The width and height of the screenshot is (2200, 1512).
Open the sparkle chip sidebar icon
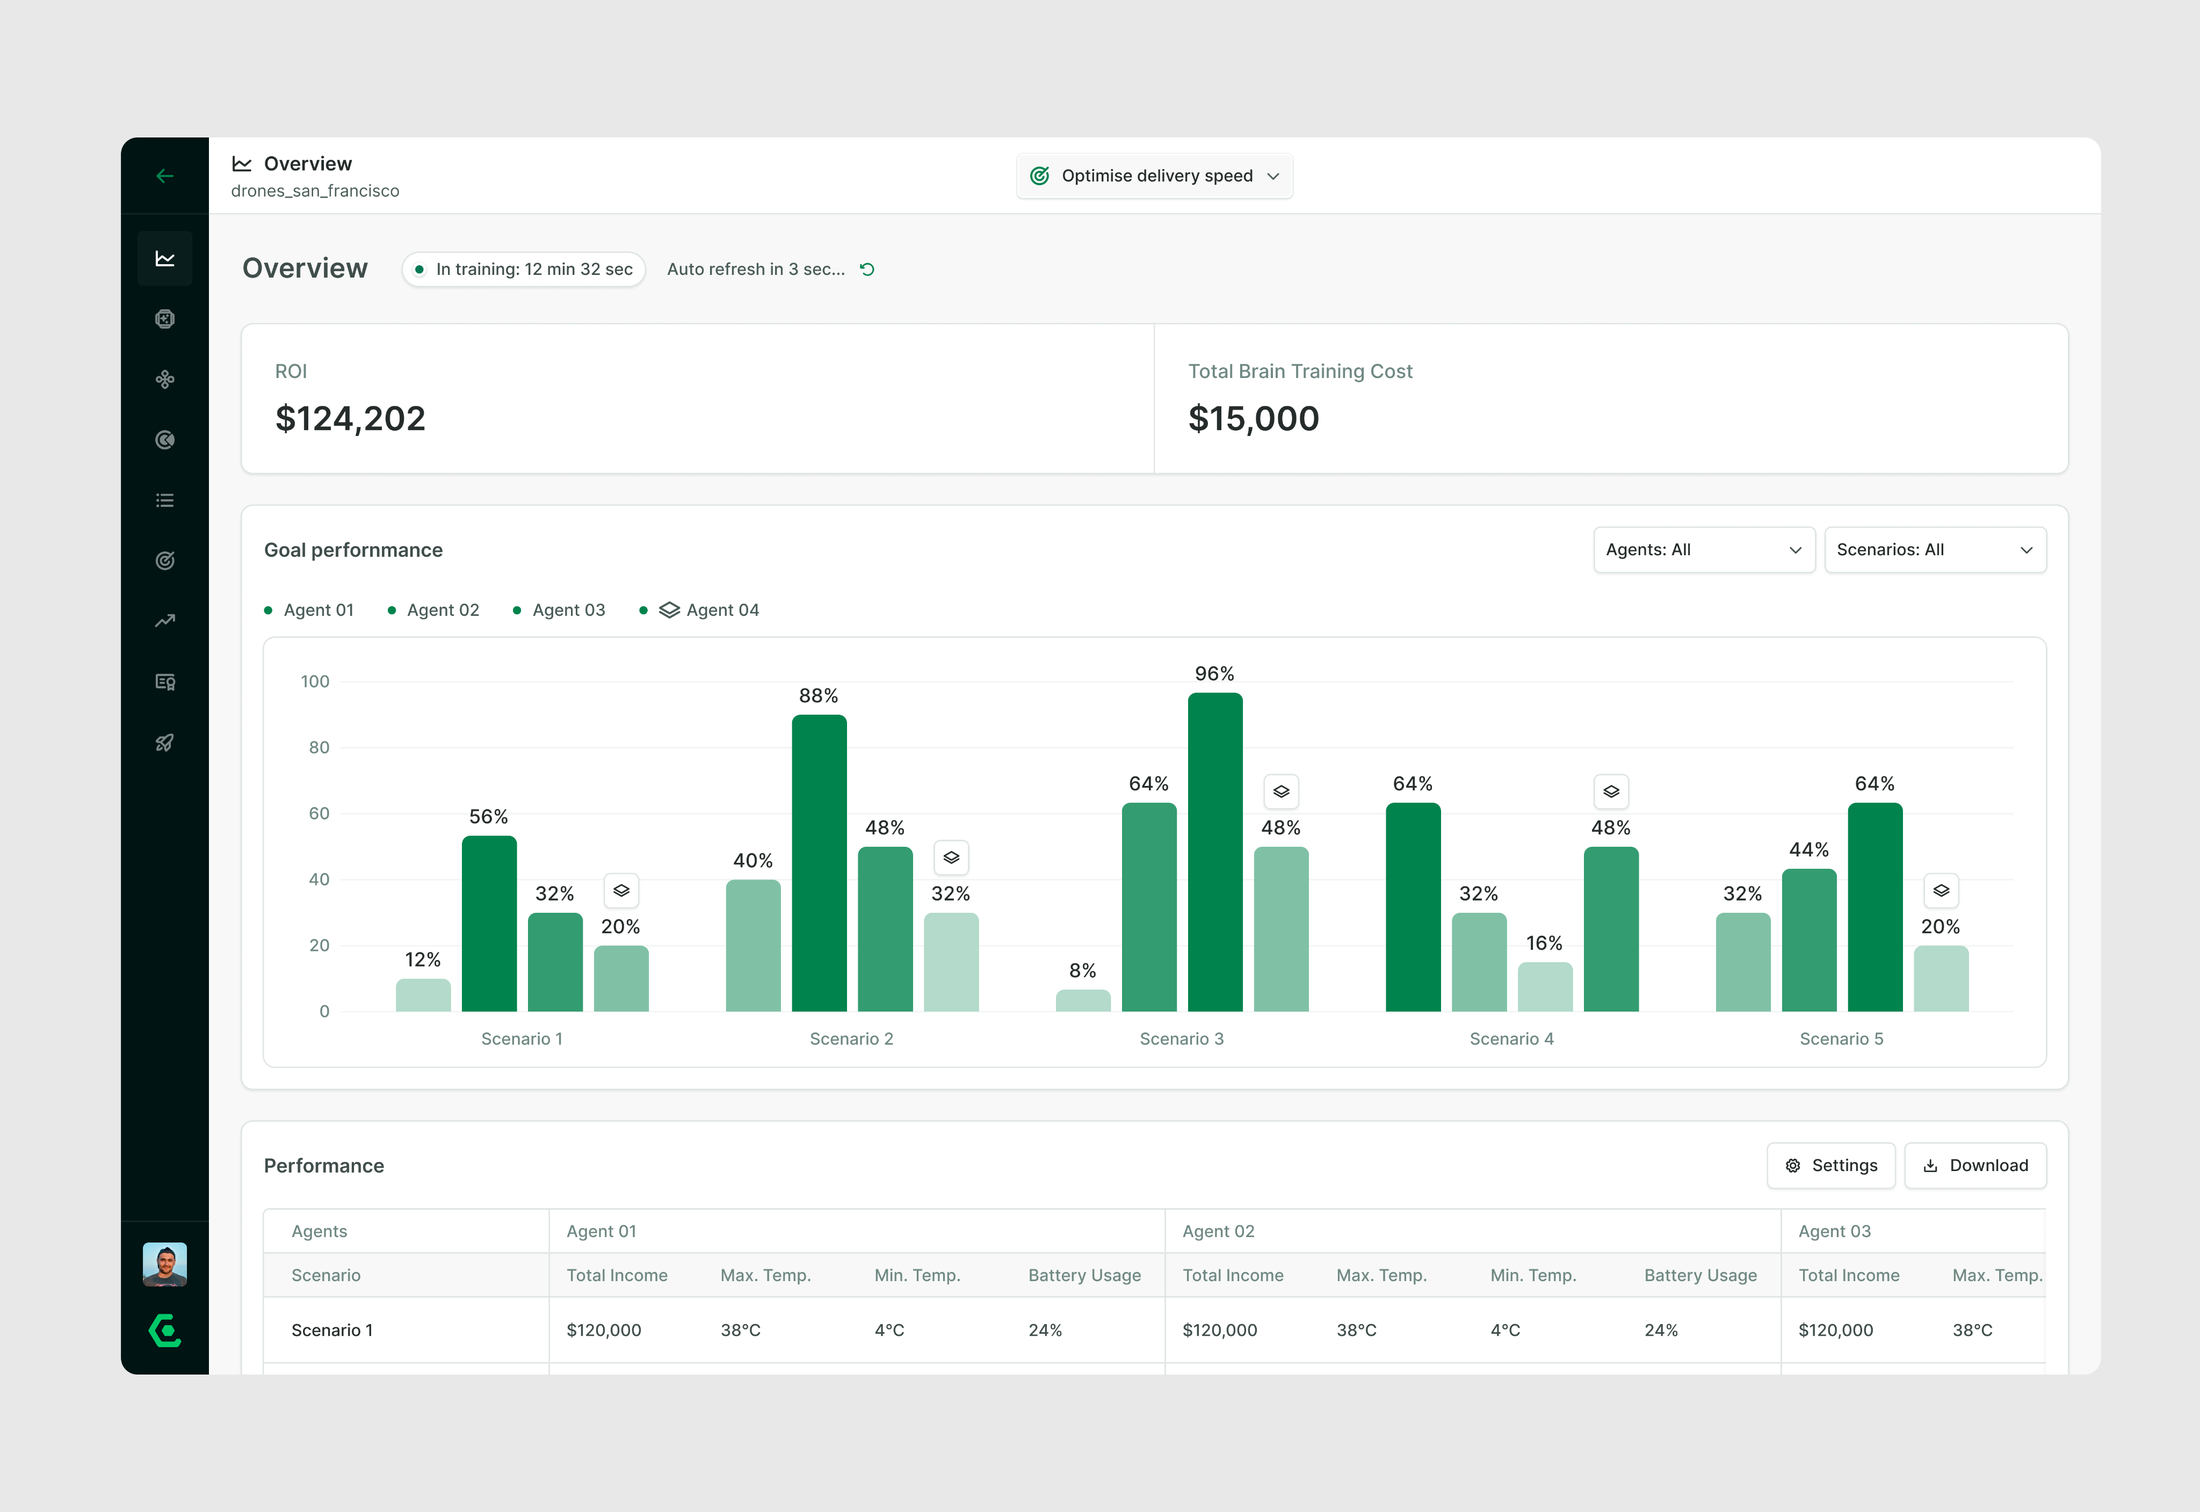point(165,319)
